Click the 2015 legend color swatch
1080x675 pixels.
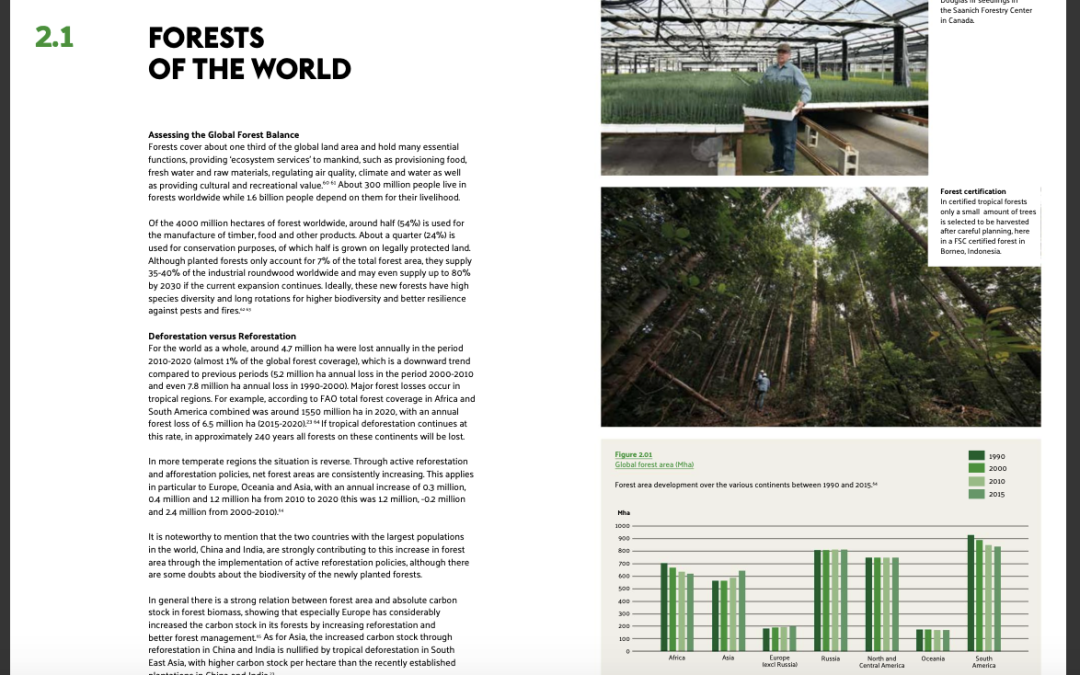976,494
